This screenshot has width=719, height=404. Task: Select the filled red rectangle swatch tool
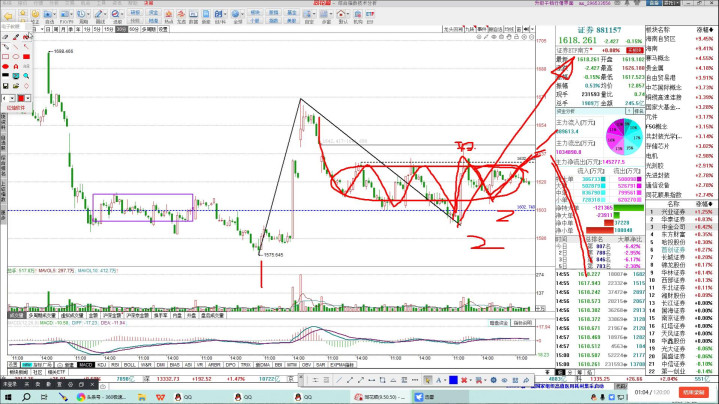click(x=26, y=57)
